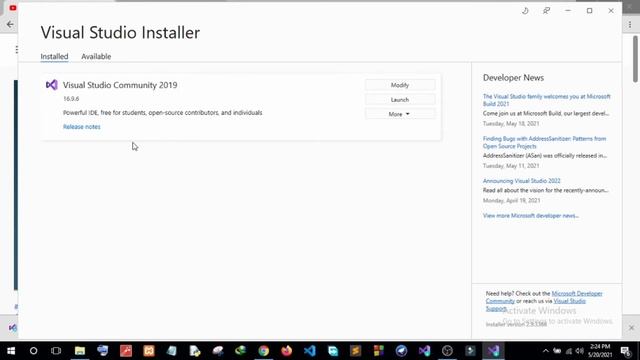Viewport: 640px width, 360px height.
Task: Open File Explorer from the taskbar
Action: point(80,351)
